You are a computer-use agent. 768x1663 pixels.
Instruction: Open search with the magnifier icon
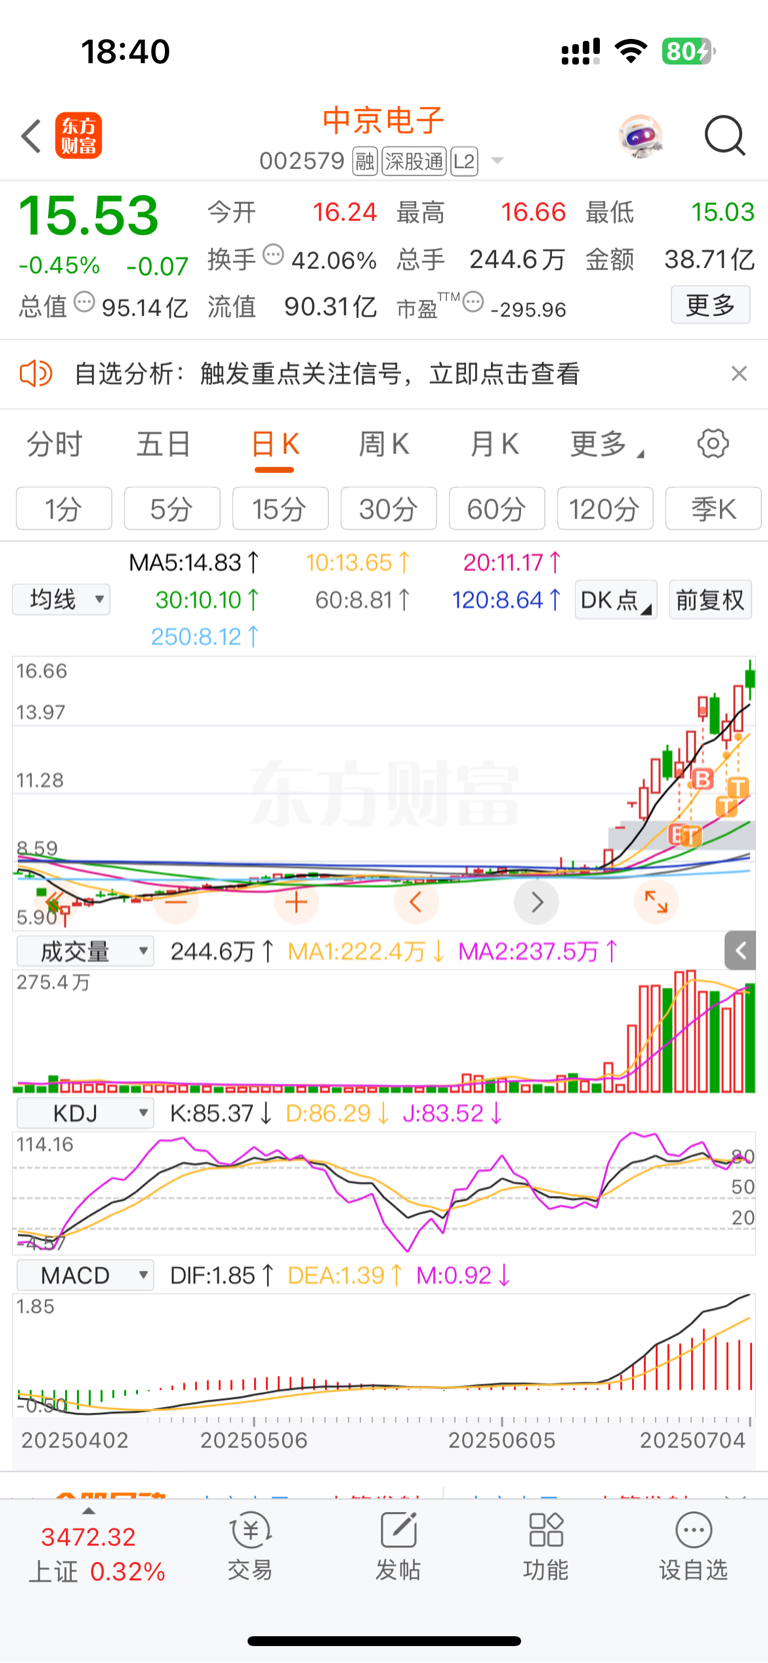[725, 136]
